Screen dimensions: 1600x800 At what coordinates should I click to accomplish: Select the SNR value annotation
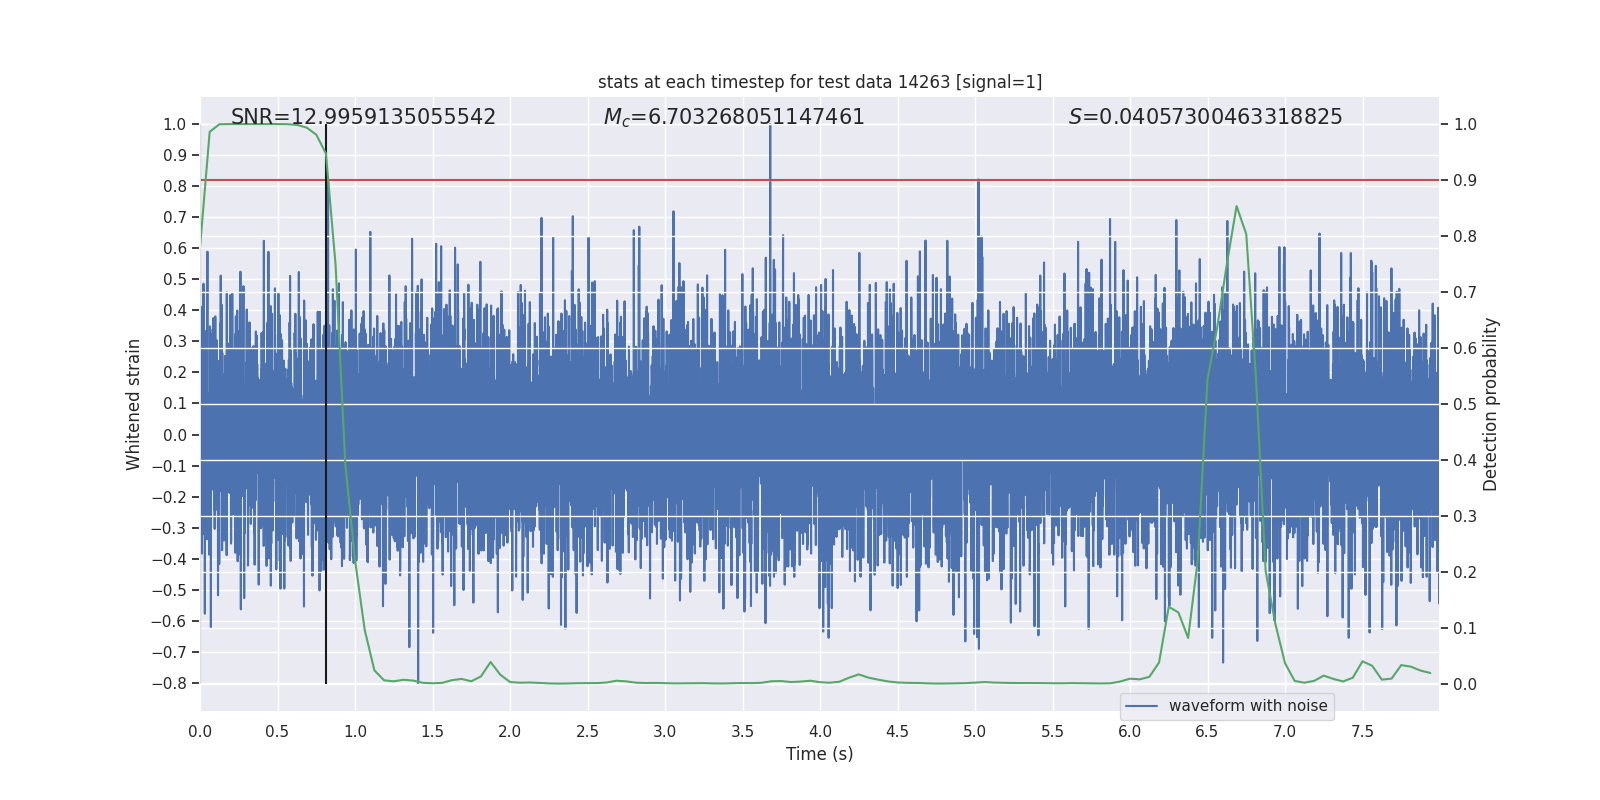363,117
